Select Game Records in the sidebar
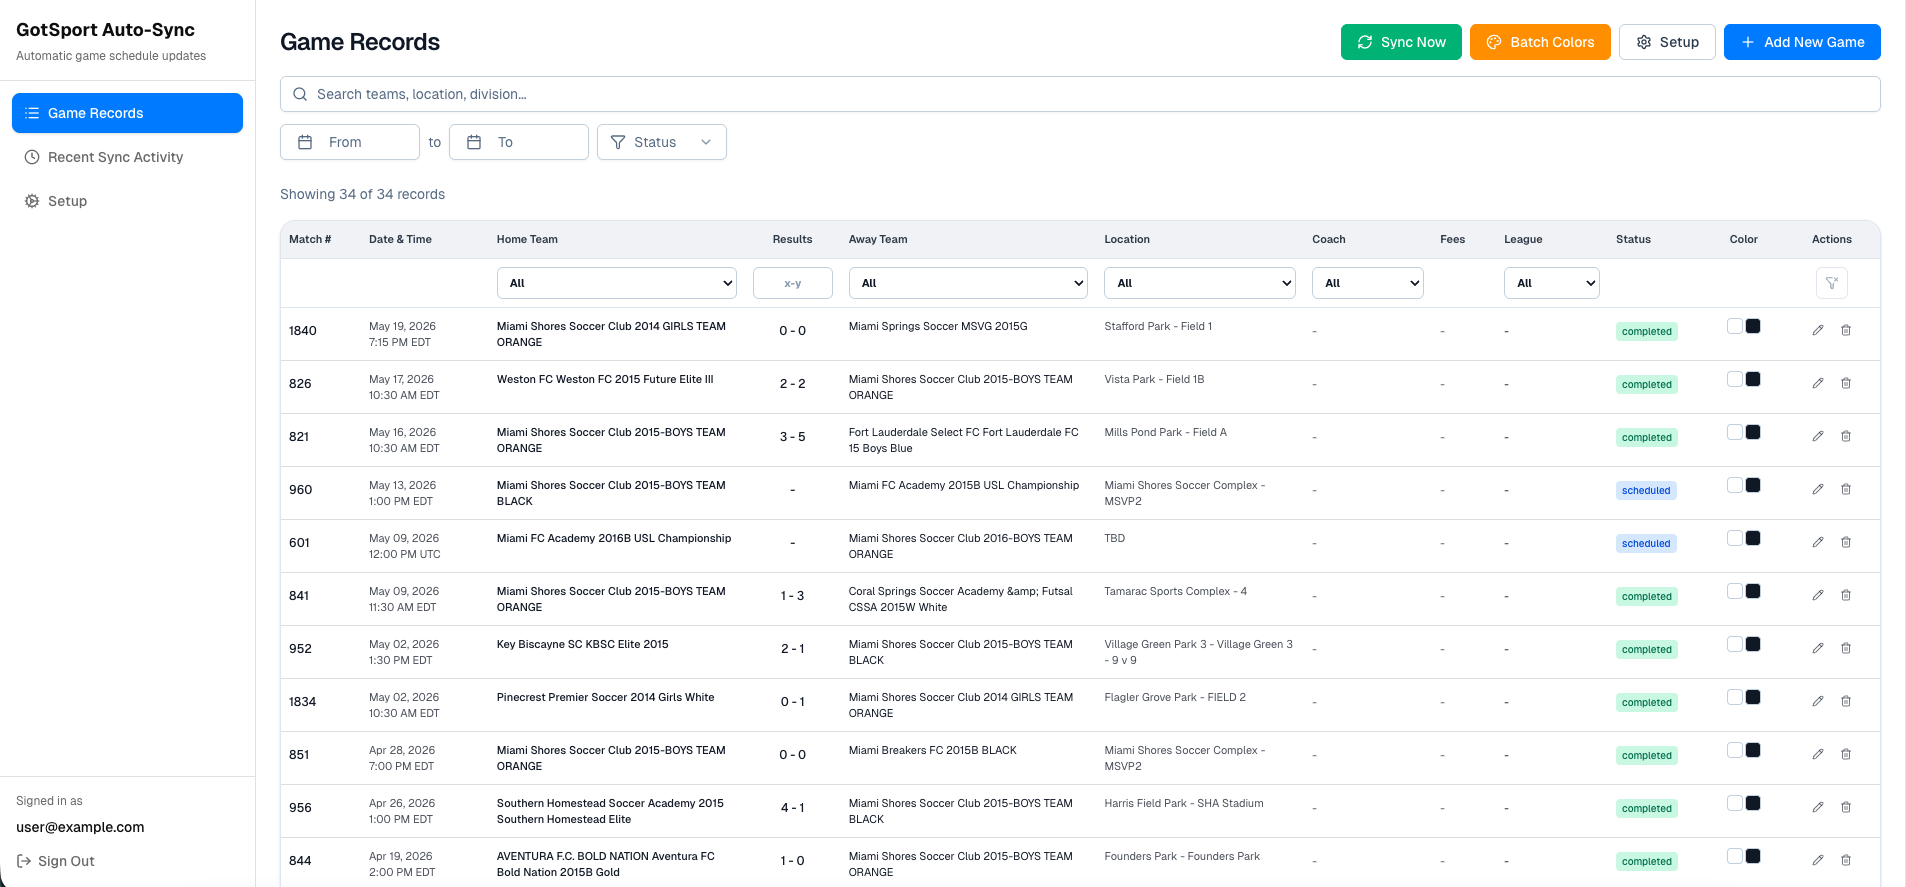 [x=127, y=113]
